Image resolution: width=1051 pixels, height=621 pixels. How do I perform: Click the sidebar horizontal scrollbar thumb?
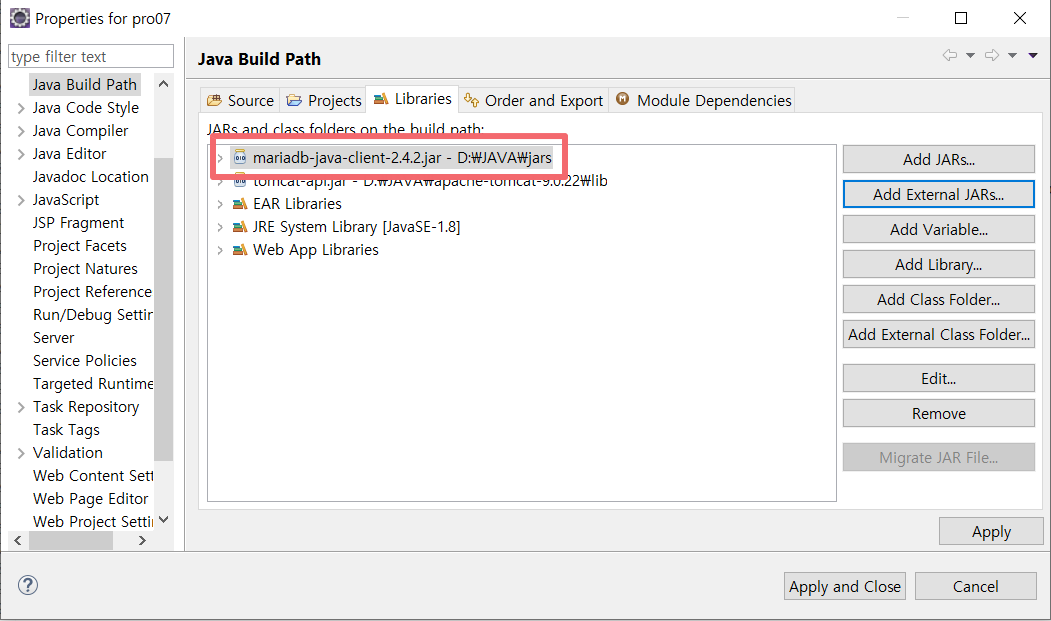click(70, 541)
